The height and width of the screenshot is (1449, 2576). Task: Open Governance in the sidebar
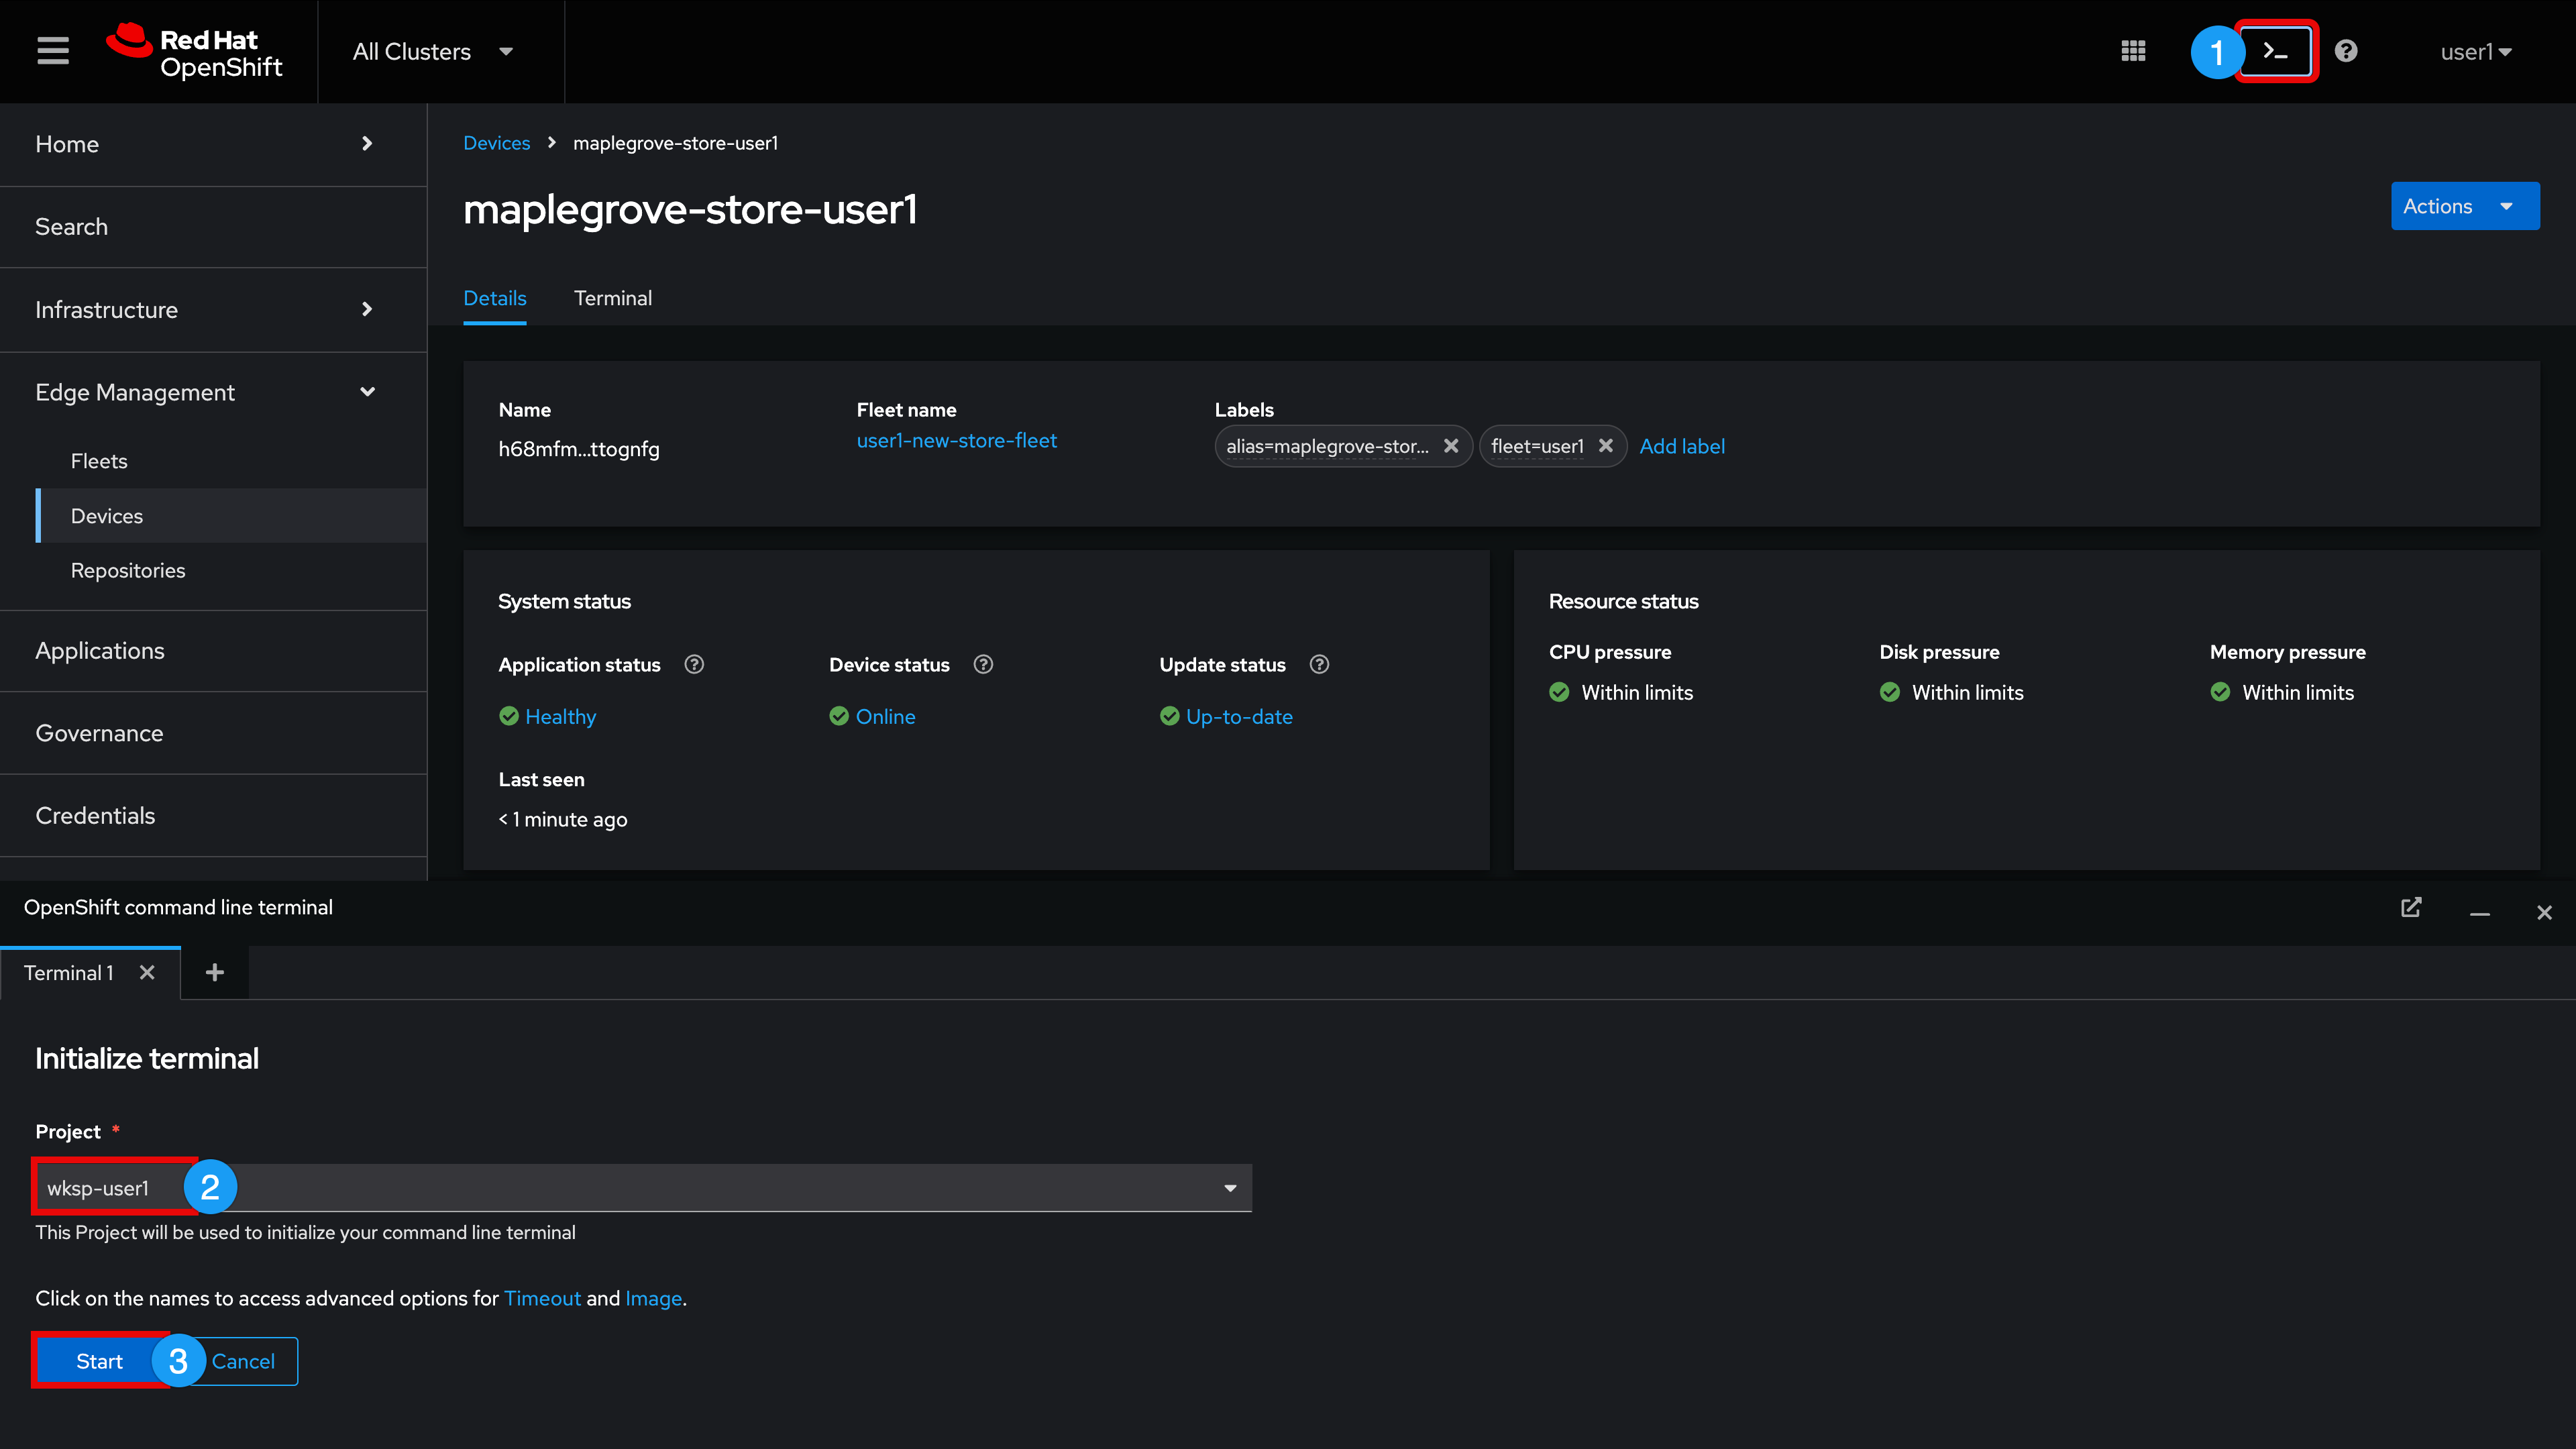coord(214,733)
